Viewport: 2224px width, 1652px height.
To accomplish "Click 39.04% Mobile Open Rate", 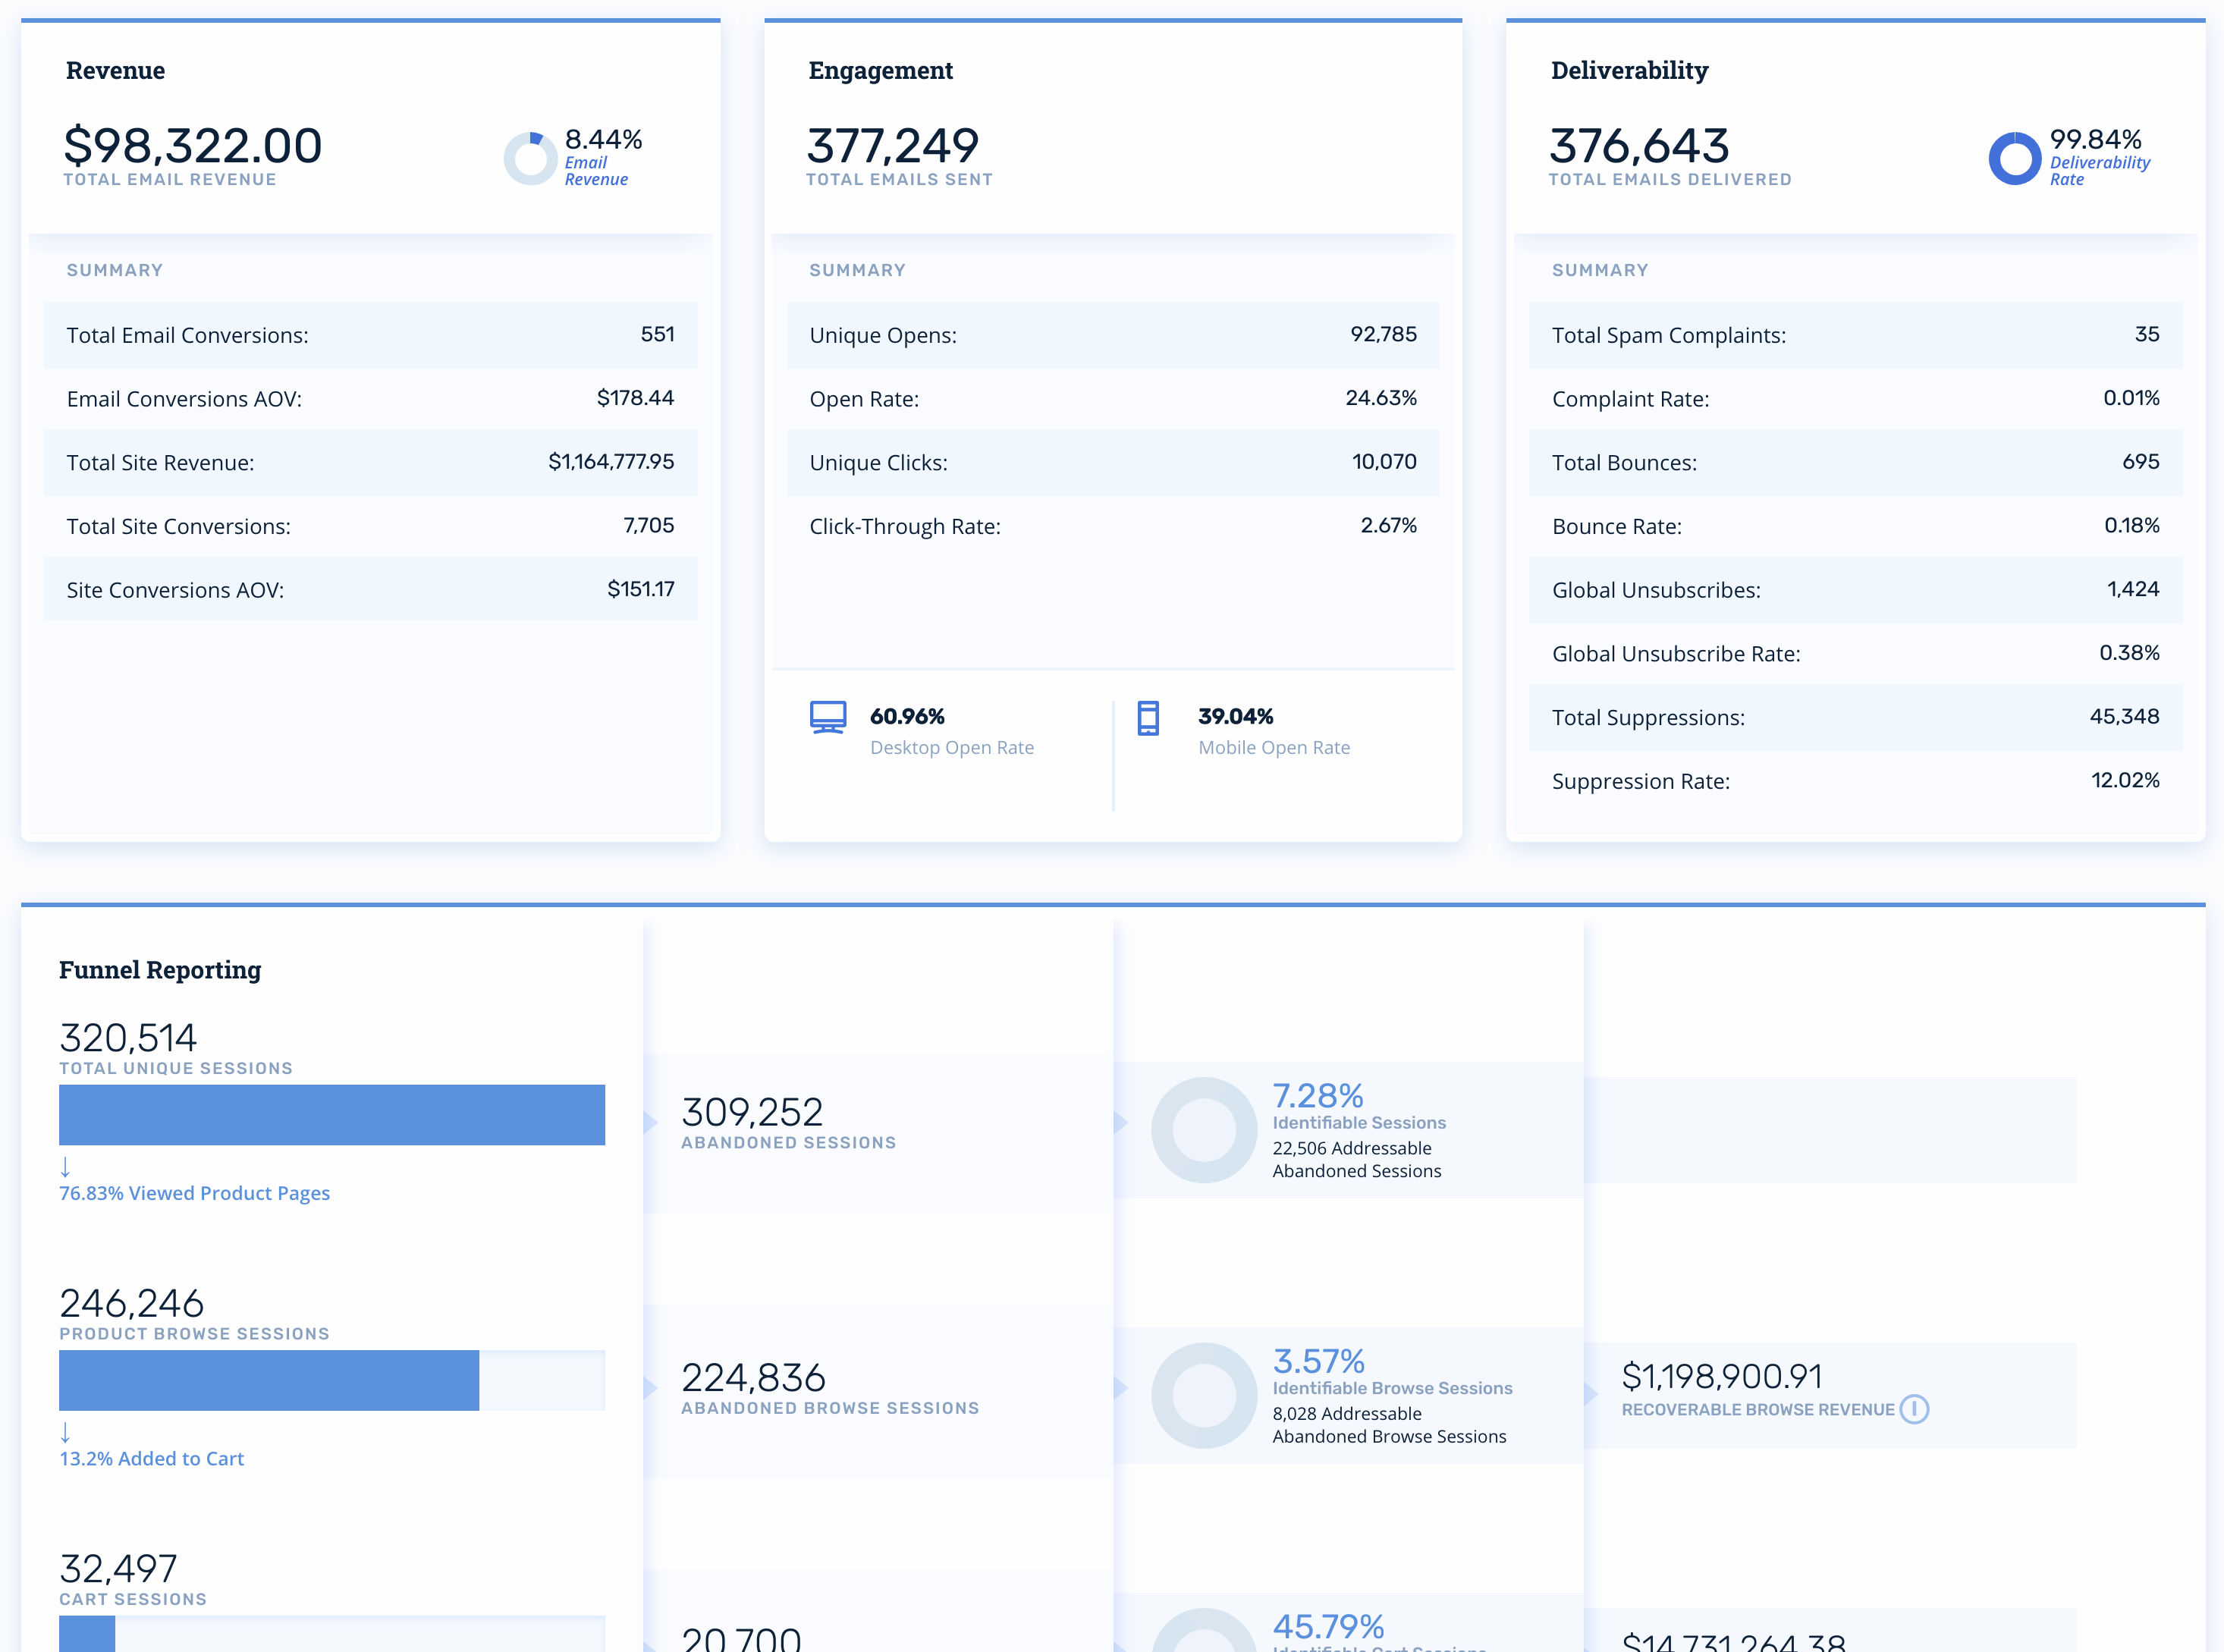I will click(x=1274, y=731).
